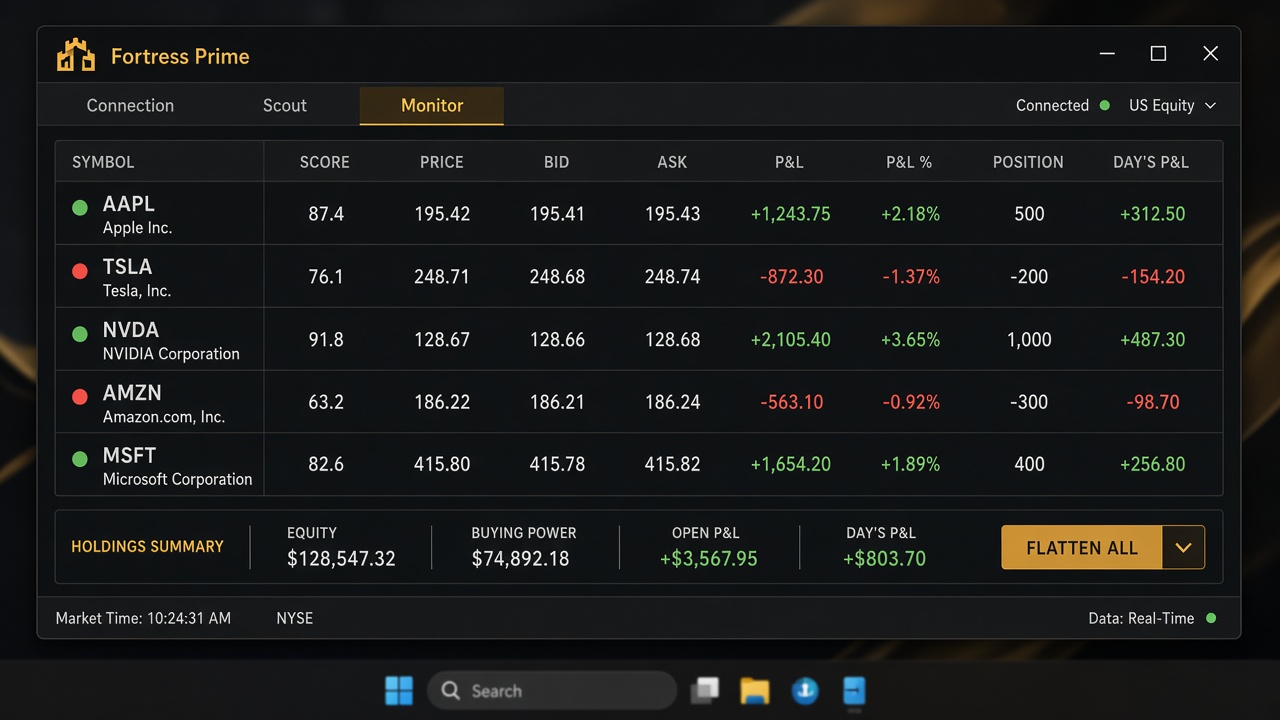Click the Microsoft Corporation company name
The height and width of the screenshot is (720, 1280).
(x=178, y=480)
